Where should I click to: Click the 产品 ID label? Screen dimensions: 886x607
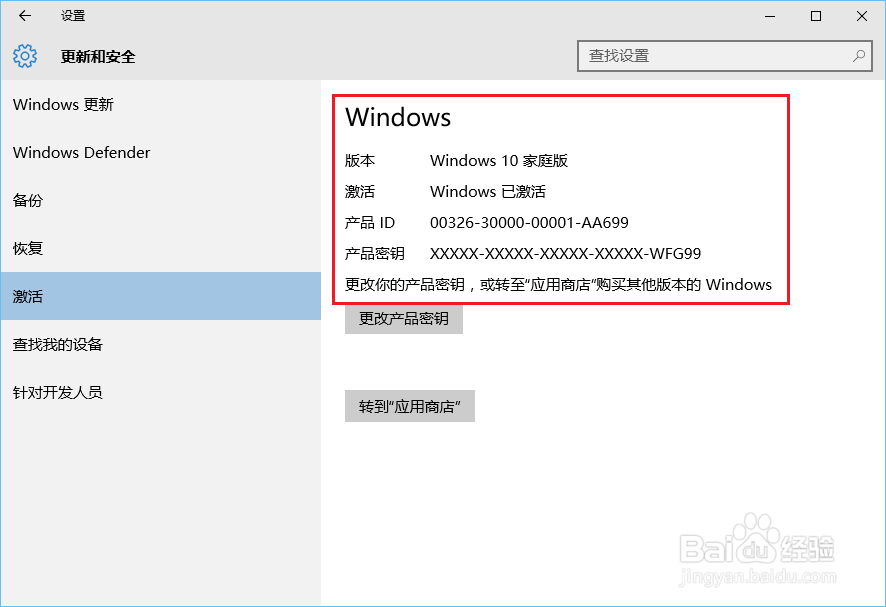[370, 223]
